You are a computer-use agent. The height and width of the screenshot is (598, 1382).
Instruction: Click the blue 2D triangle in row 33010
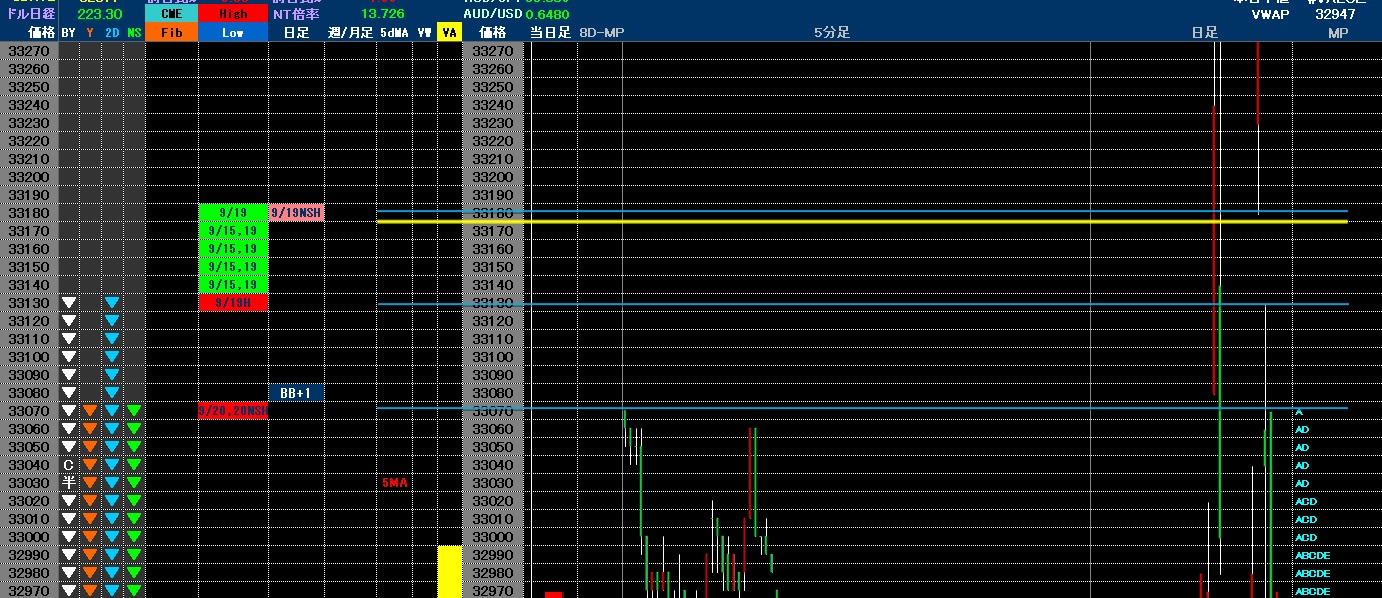coord(112,519)
